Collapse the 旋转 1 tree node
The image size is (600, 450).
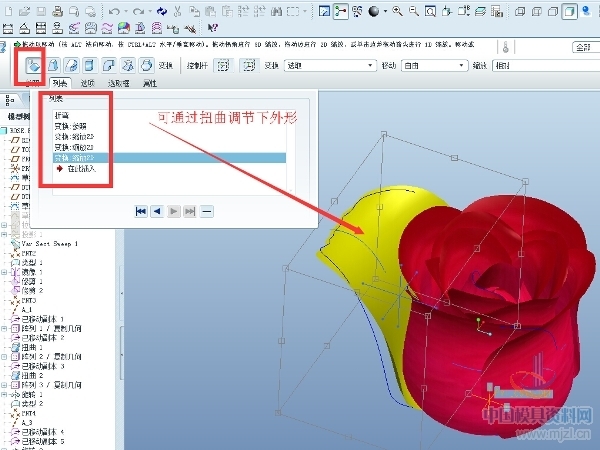coord(4,394)
